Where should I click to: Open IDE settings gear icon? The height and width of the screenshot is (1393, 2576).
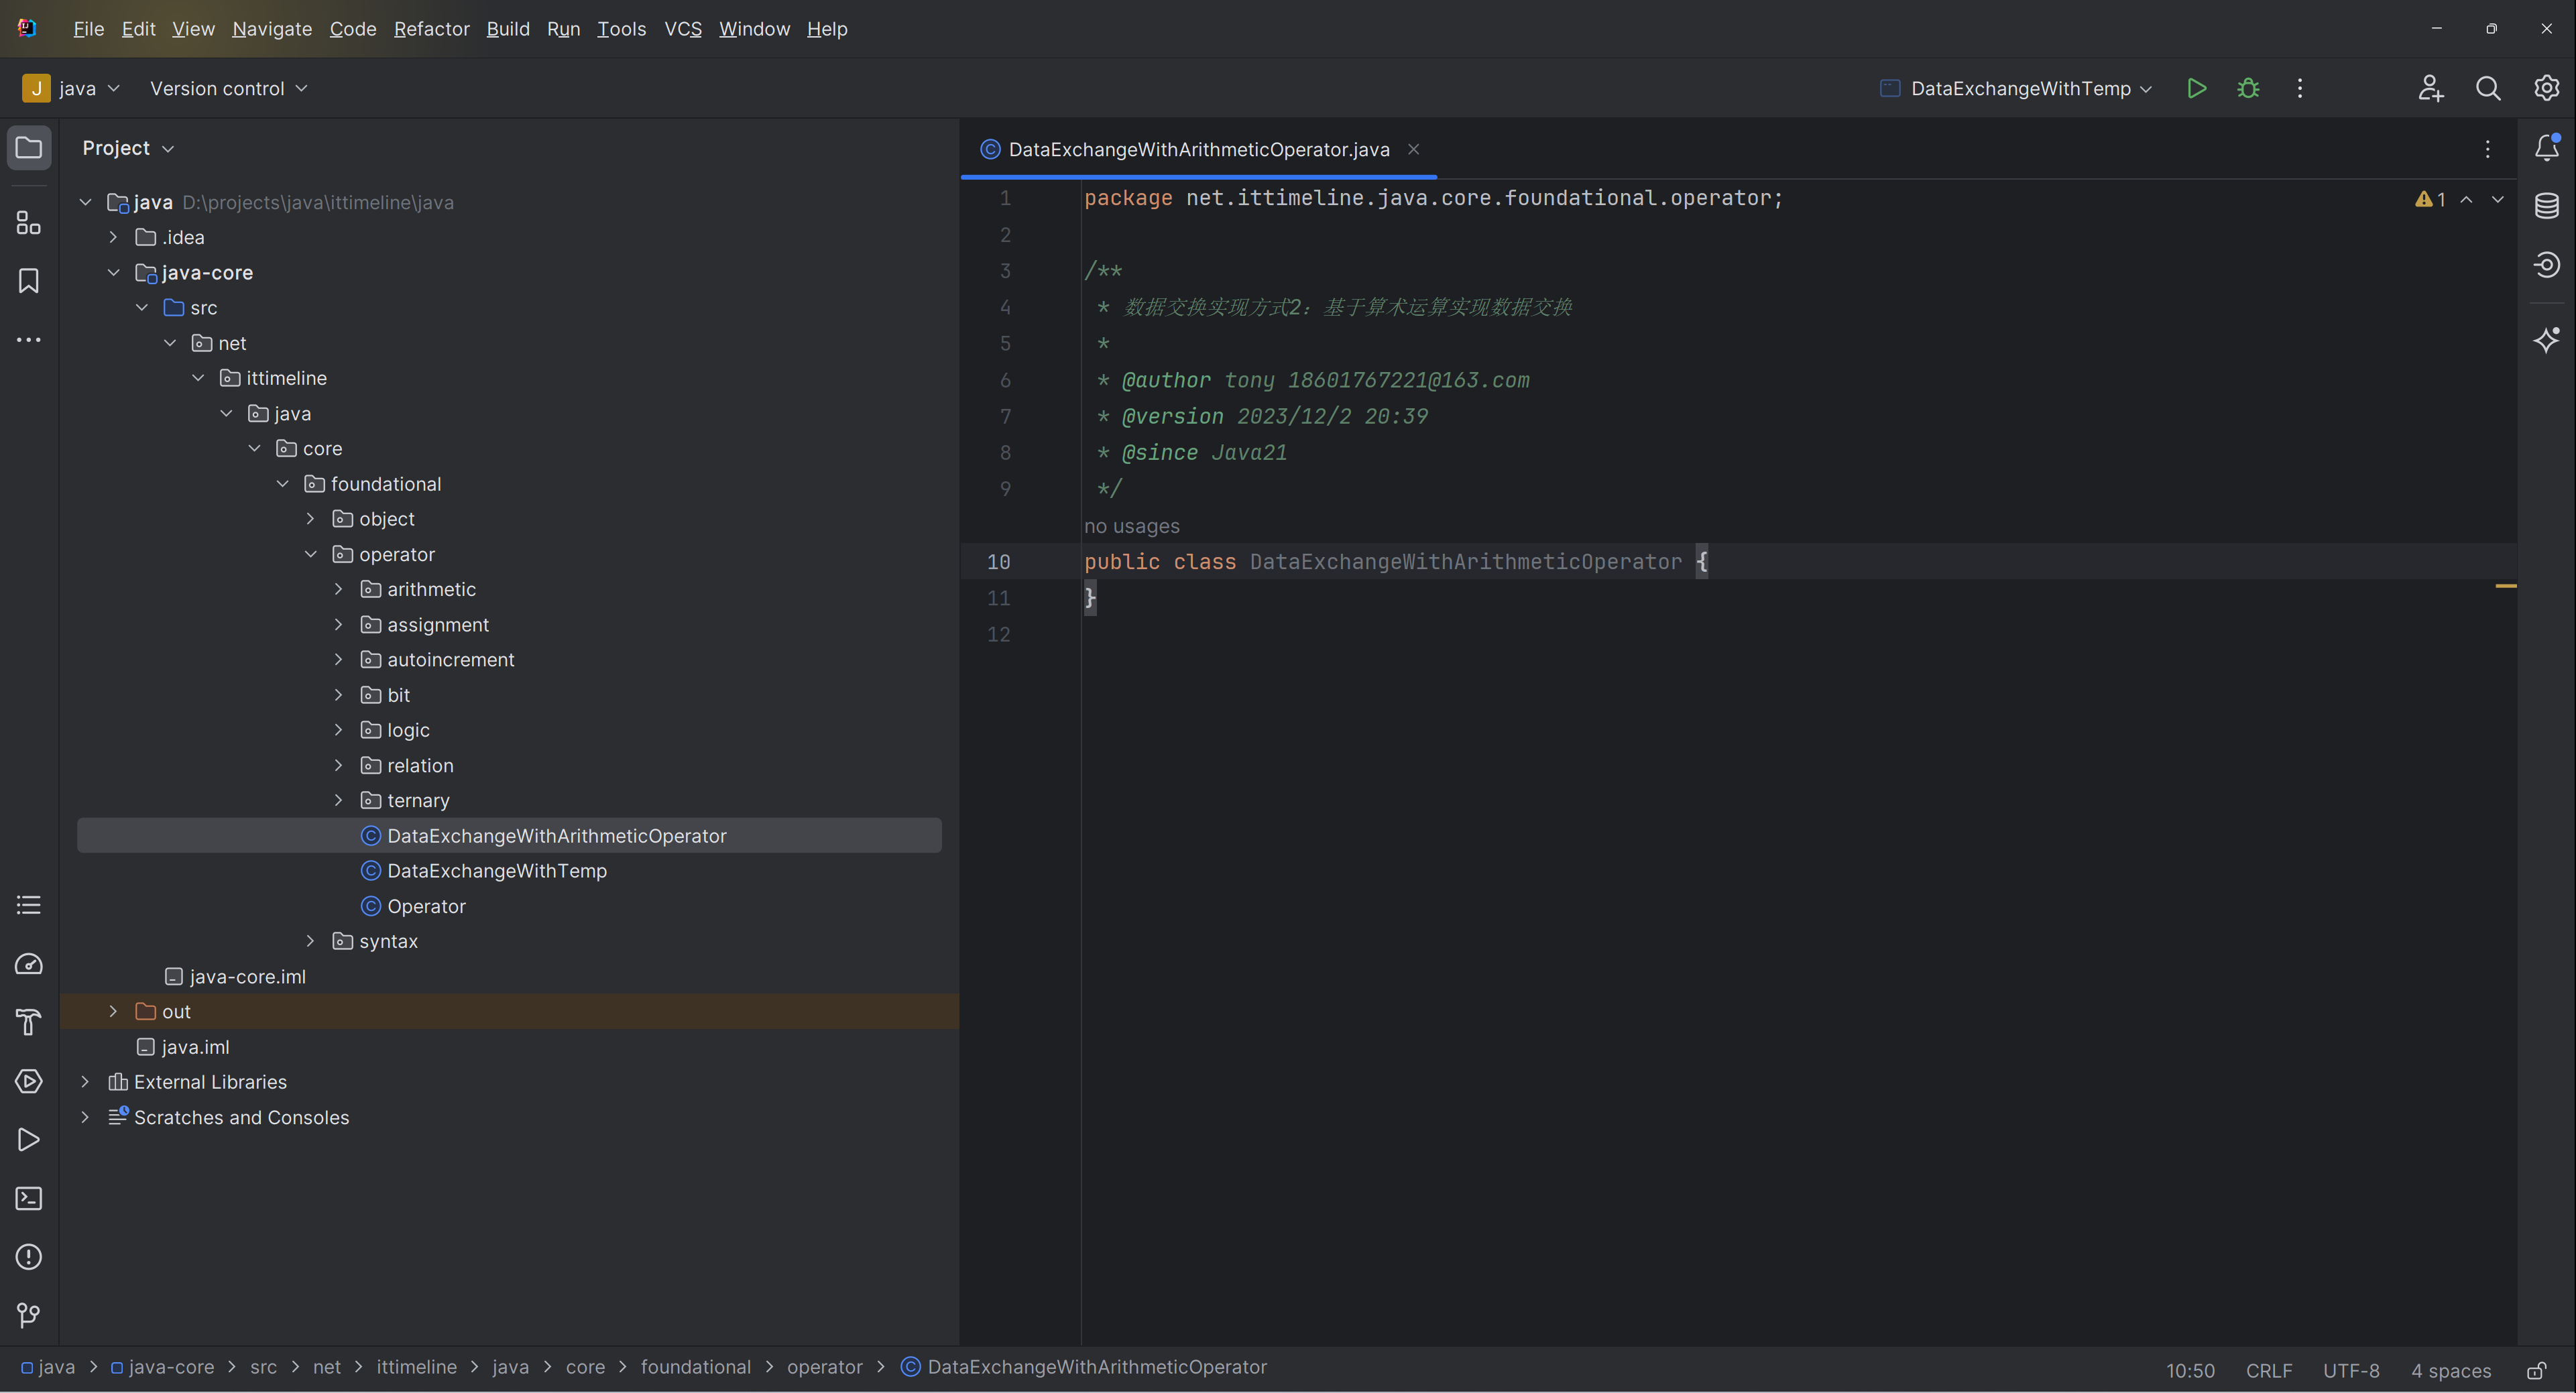[x=2546, y=88]
